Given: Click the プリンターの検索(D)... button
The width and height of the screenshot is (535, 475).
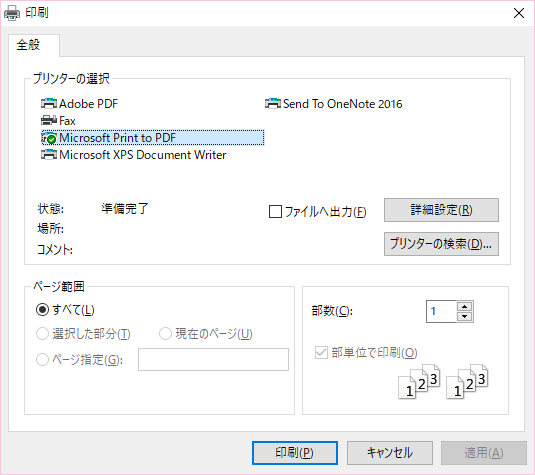Looking at the screenshot, I should click(441, 244).
